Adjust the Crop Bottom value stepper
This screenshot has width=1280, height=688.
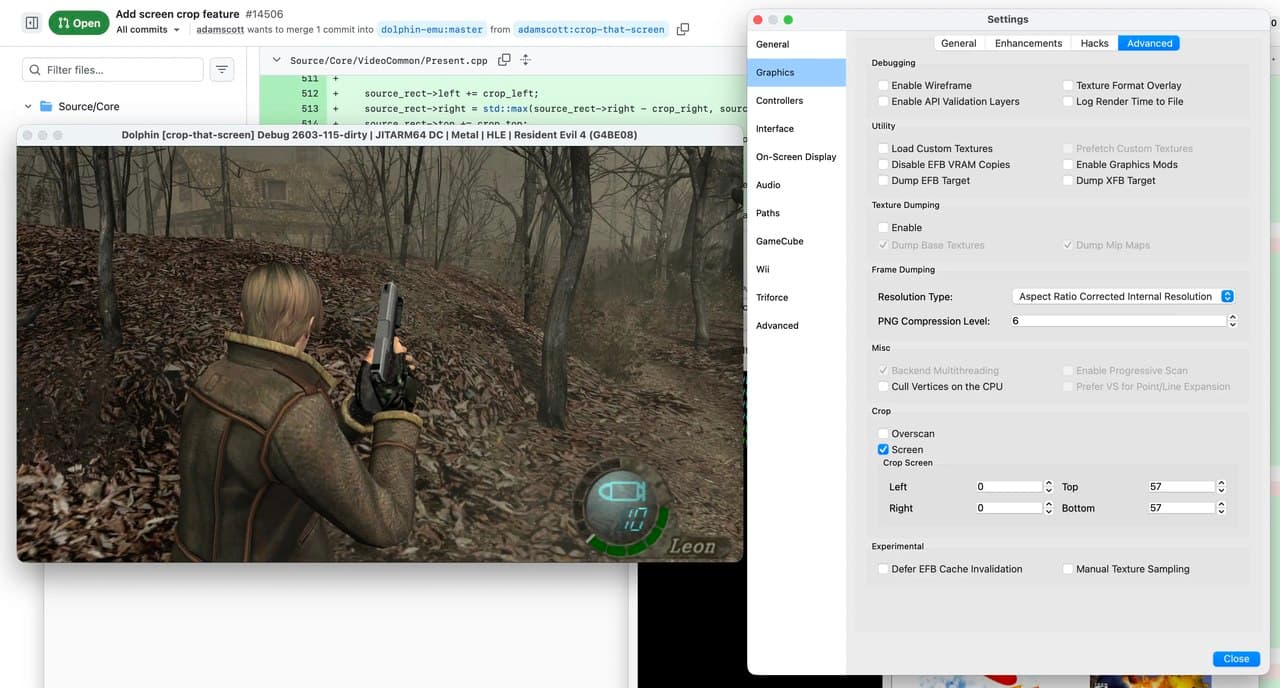click(1221, 508)
